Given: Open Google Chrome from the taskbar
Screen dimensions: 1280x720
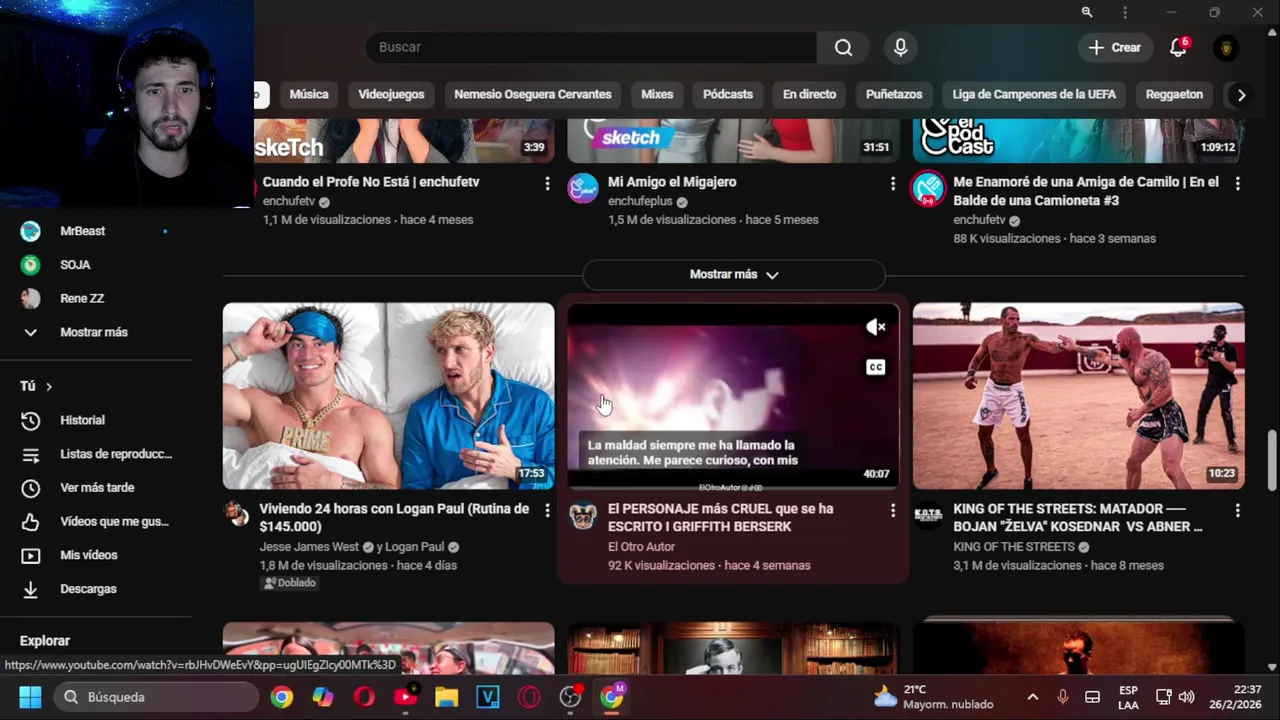Looking at the screenshot, I should pos(282,697).
